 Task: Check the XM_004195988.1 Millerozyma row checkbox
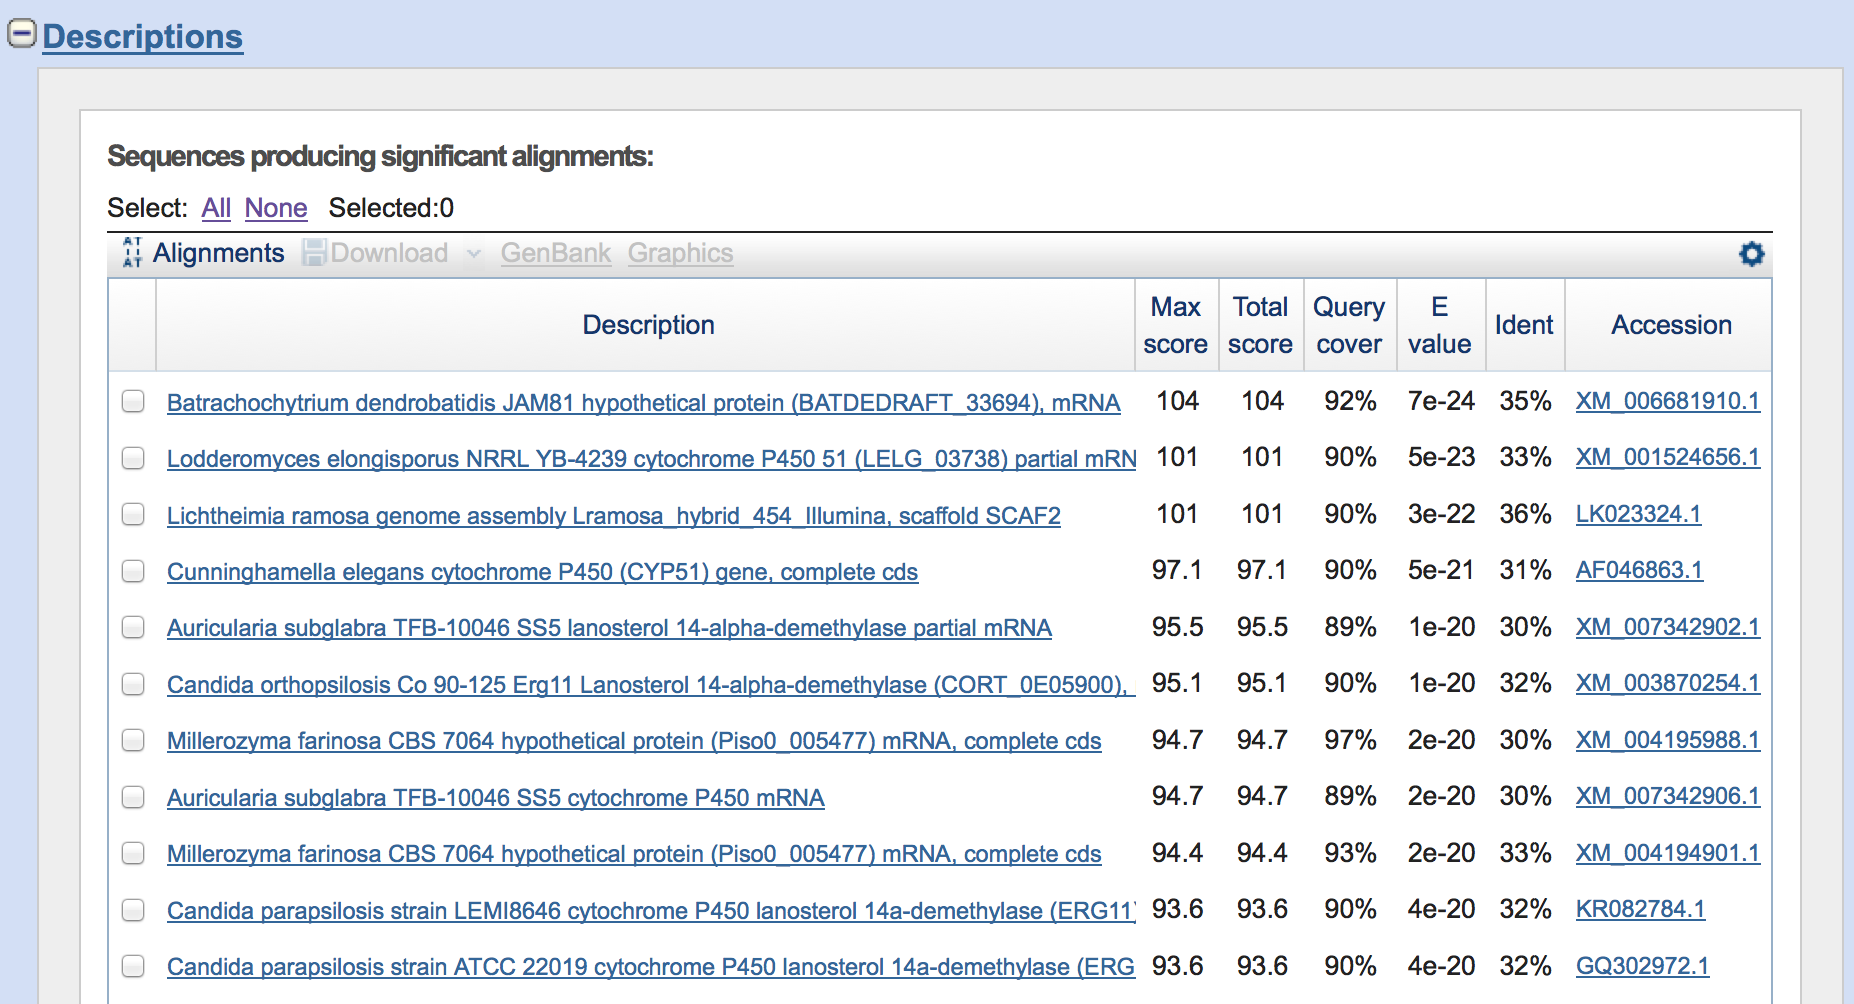tap(133, 741)
